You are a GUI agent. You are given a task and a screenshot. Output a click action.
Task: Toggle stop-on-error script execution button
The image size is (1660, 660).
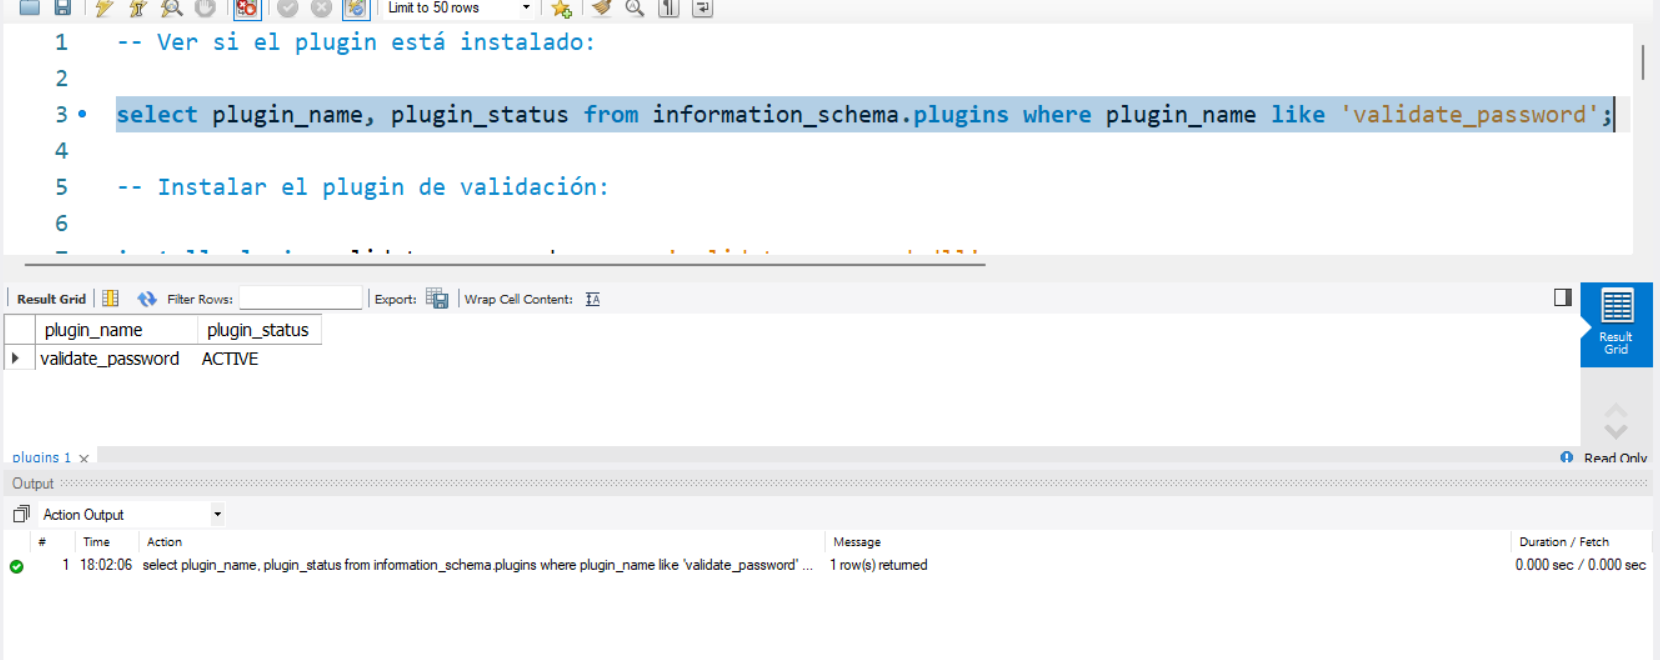point(246,8)
